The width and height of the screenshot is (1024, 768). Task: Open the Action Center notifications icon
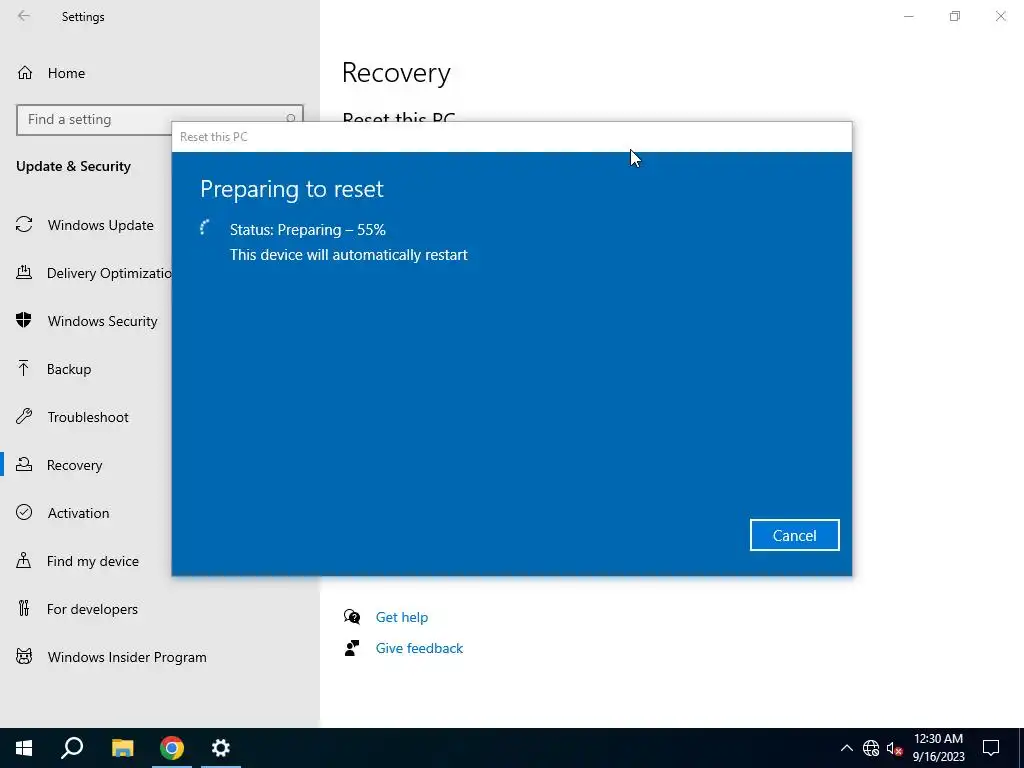991,748
